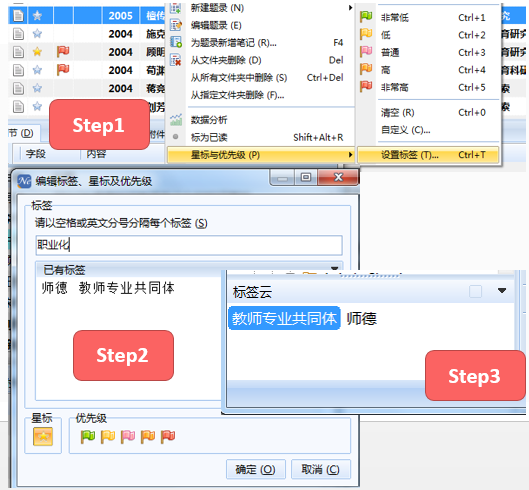Click the pink flag icon beside 普通
Image resolution: width=529 pixels, height=490 pixels.
(366, 52)
